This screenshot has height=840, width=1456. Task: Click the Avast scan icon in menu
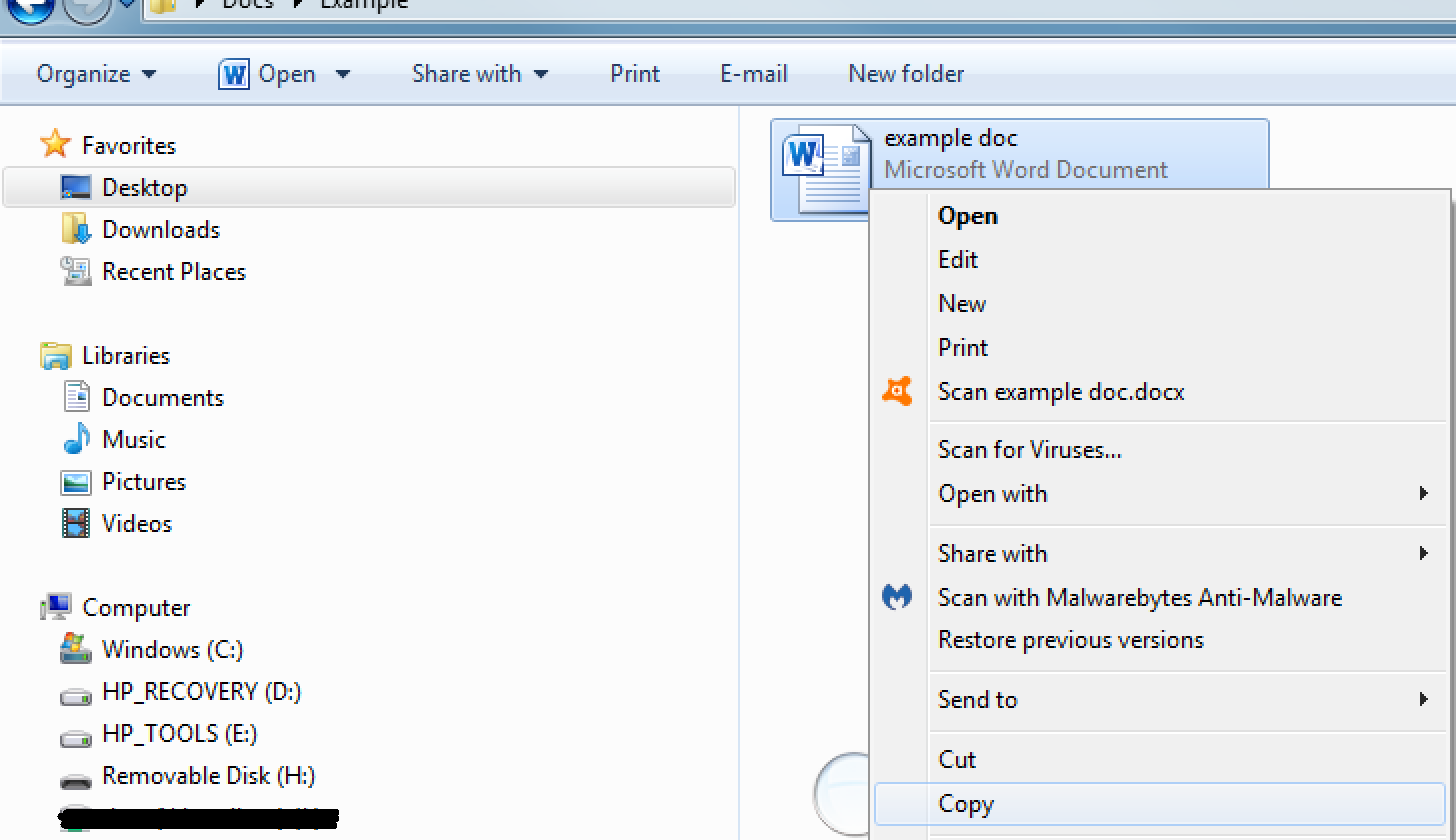897,391
